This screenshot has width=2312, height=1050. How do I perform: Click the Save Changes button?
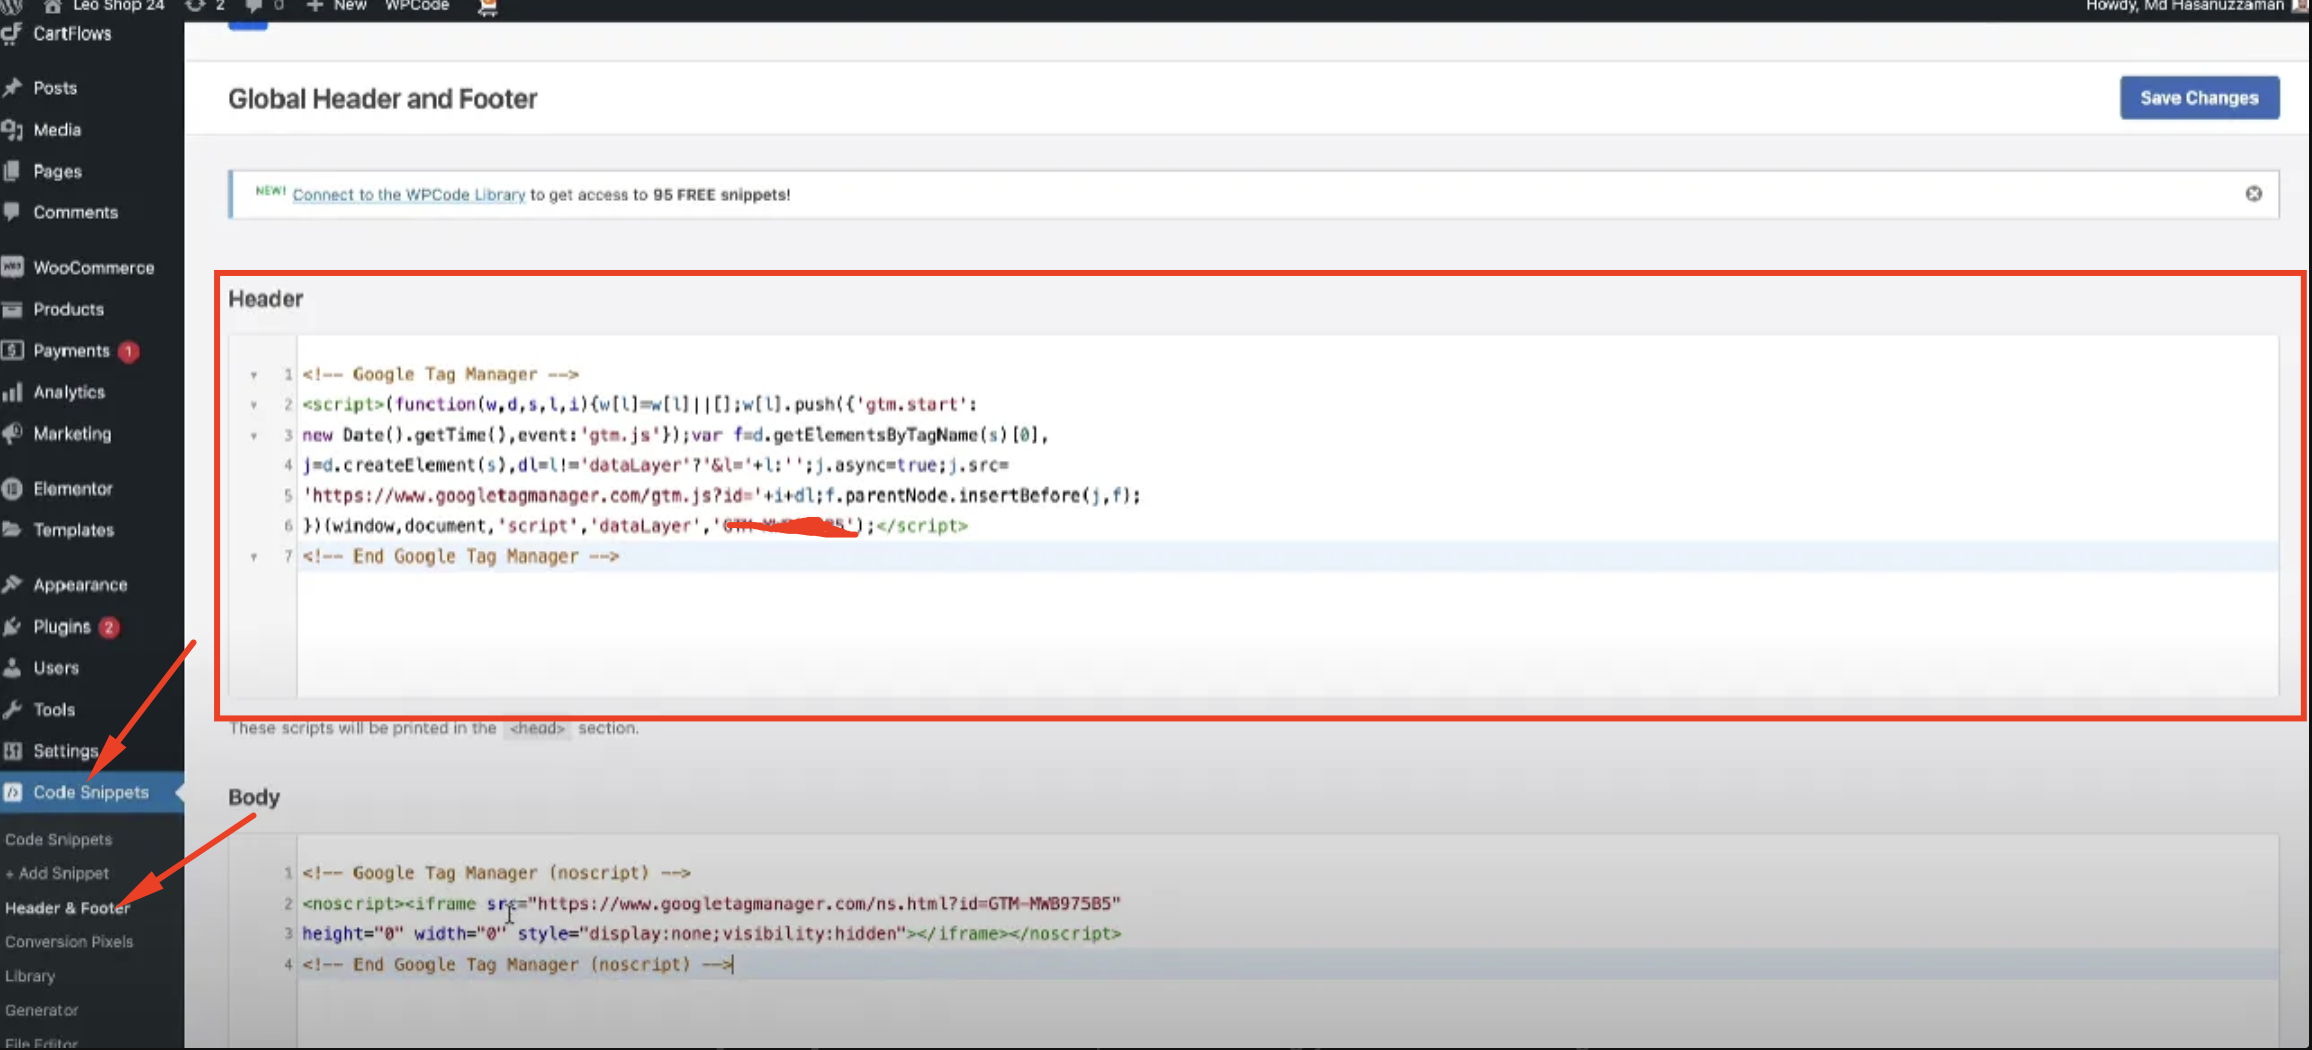[2199, 98]
